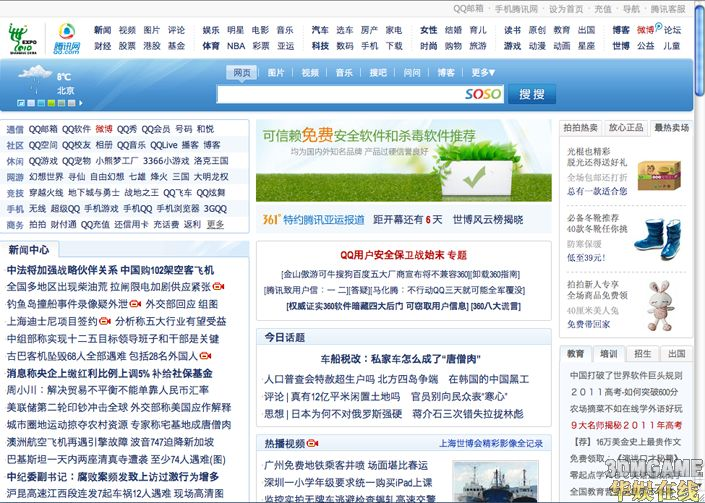Screen dimensions: 705x503
Task: Expand the 更多▼ search category dropdown
Action: point(483,72)
